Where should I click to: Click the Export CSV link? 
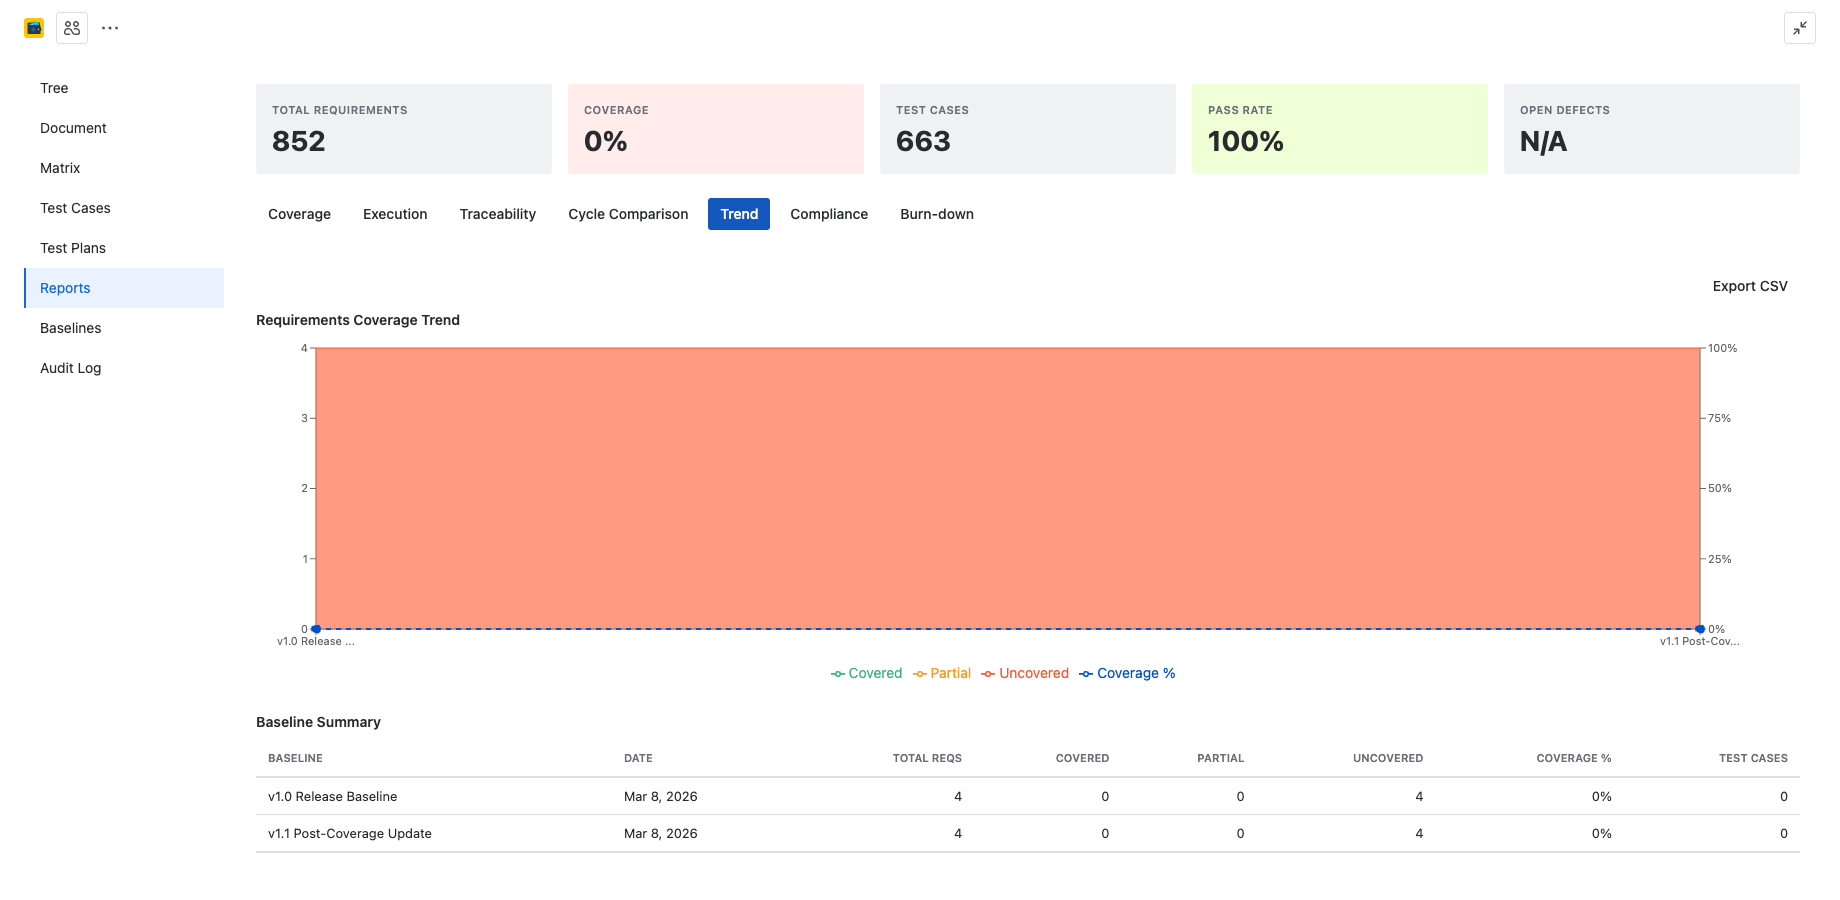click(1749, 286)
